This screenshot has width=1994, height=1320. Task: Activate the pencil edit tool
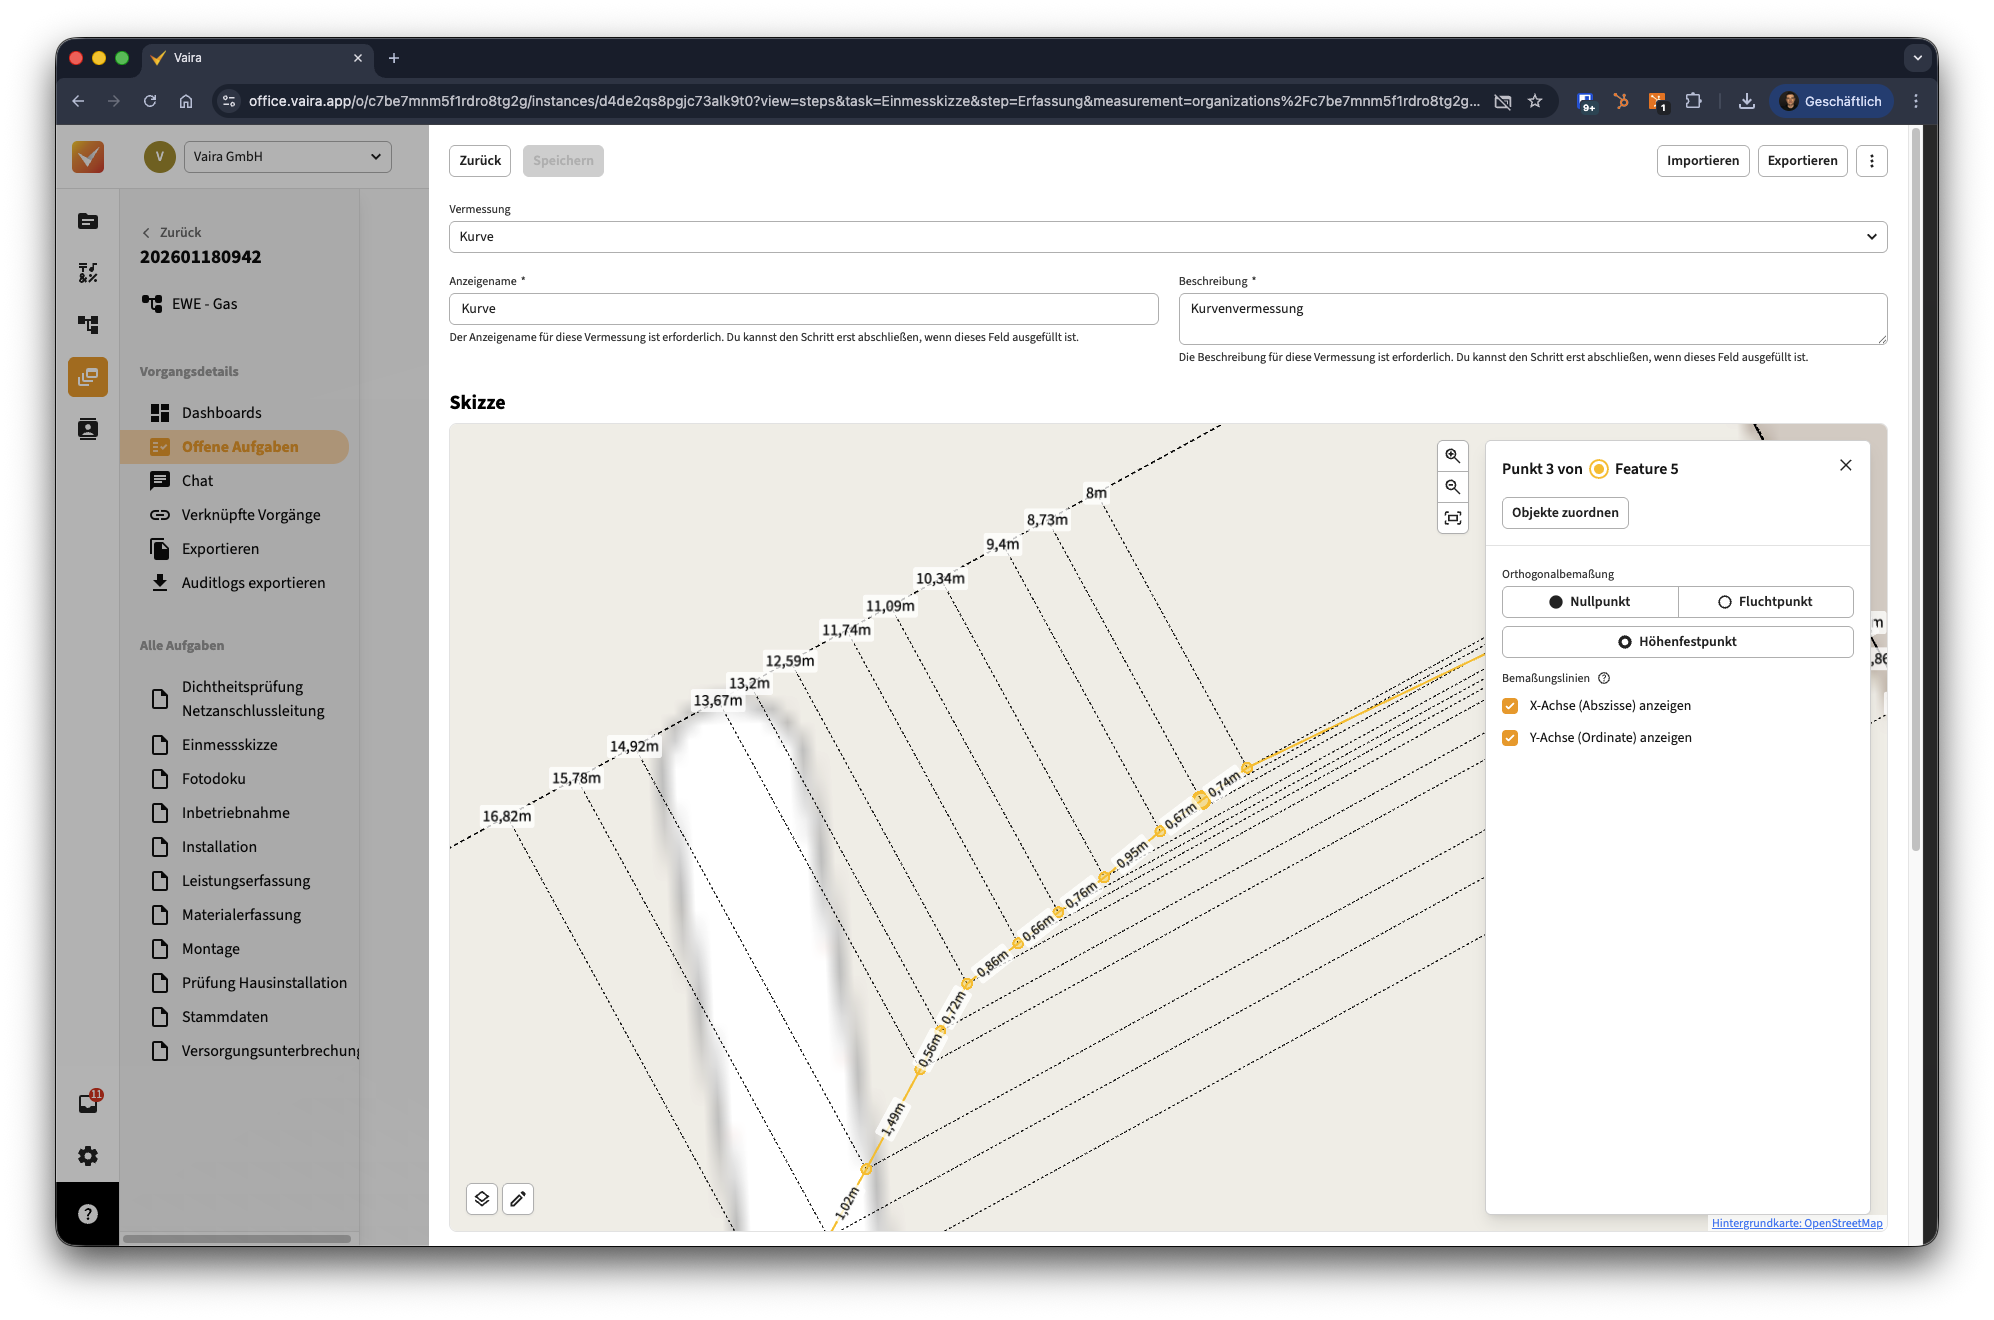pos(518,1198)
